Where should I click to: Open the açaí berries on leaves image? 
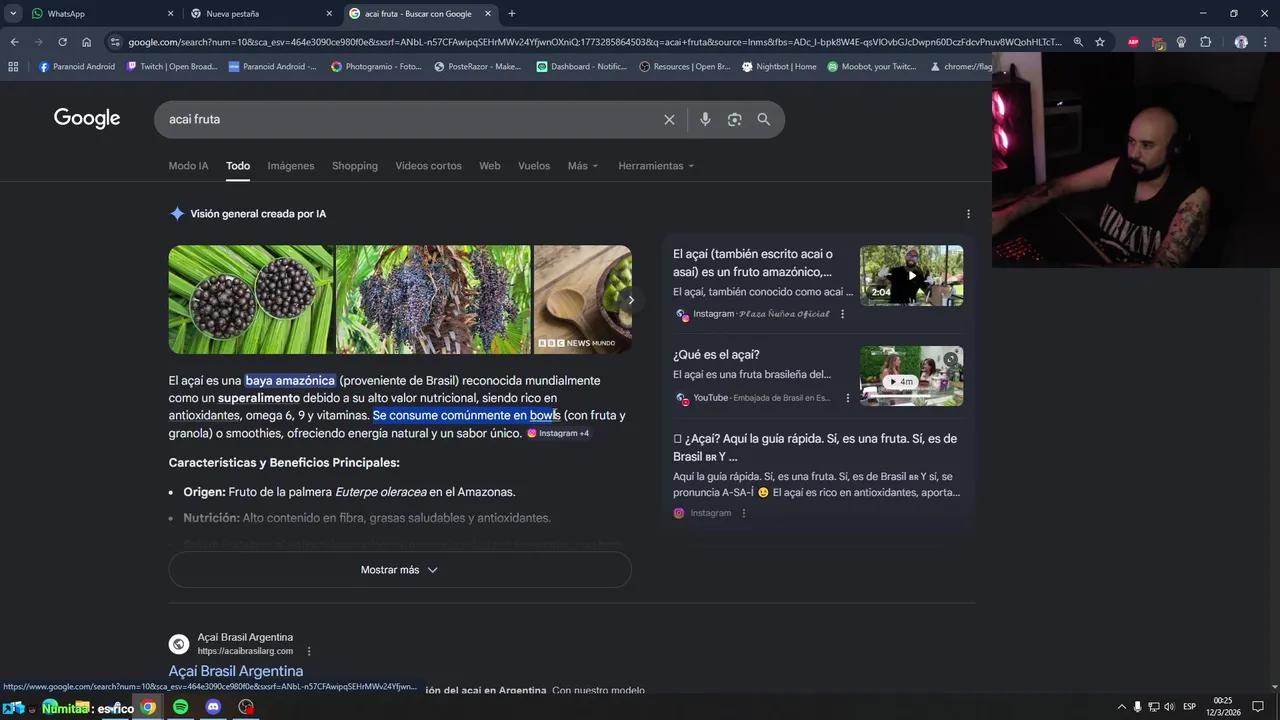(251, 299)
